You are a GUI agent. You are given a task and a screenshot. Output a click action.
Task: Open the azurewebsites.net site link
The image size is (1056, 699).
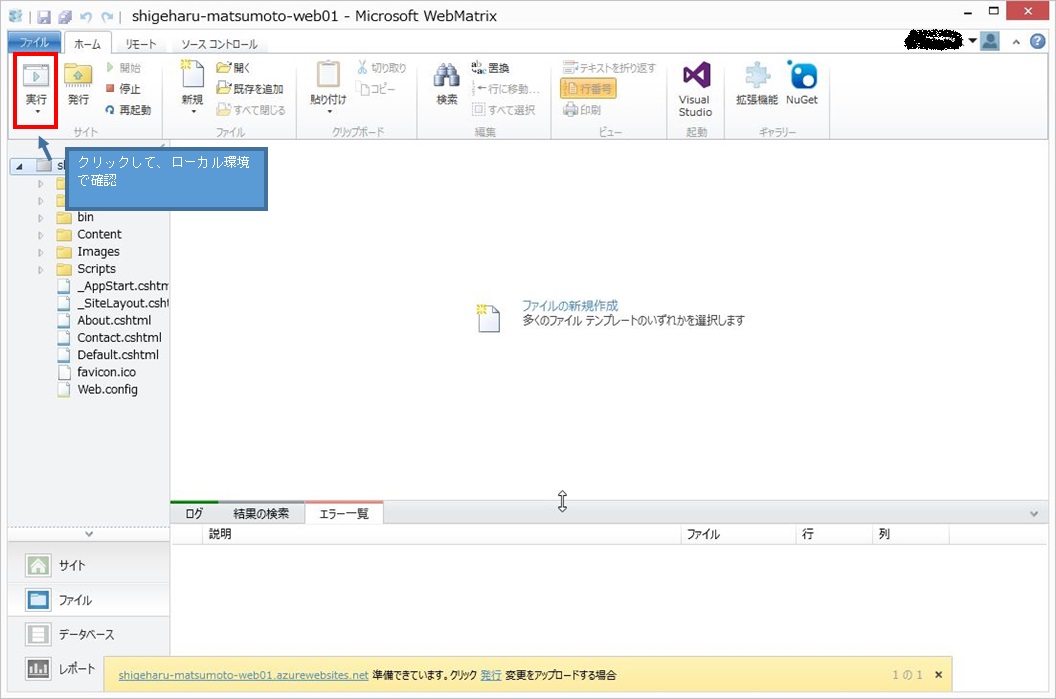(243, 675)
